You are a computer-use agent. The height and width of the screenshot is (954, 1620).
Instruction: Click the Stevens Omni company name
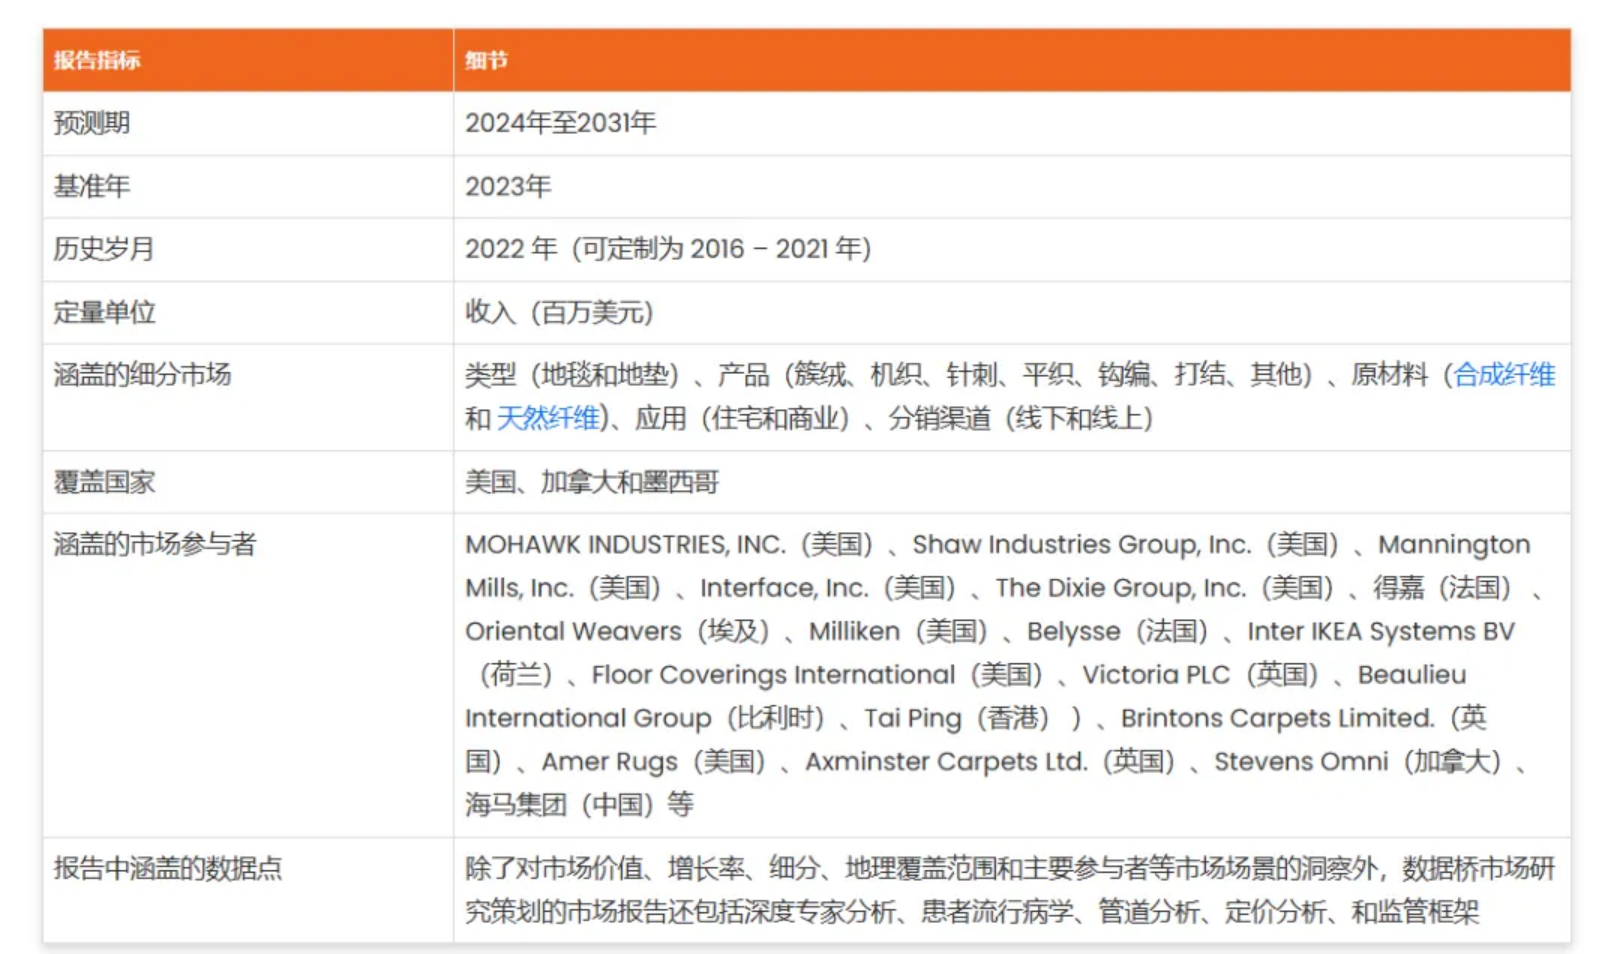[x=1301, y=762]
